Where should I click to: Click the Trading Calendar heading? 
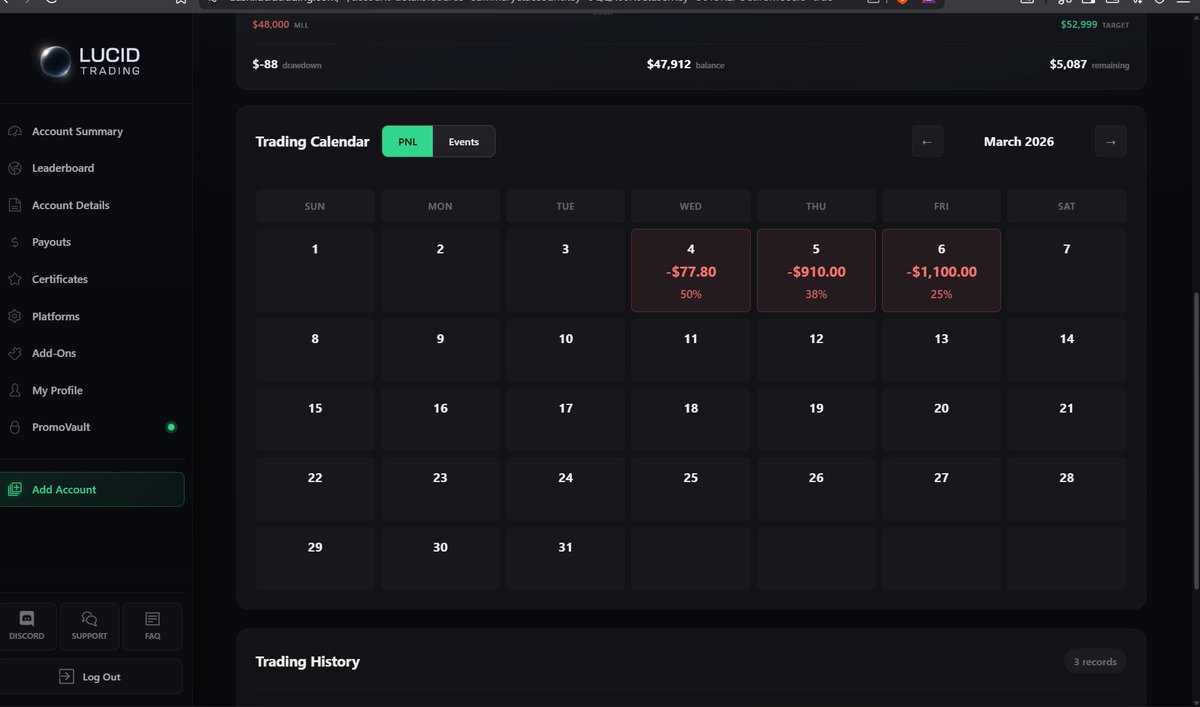click(312, 142)
